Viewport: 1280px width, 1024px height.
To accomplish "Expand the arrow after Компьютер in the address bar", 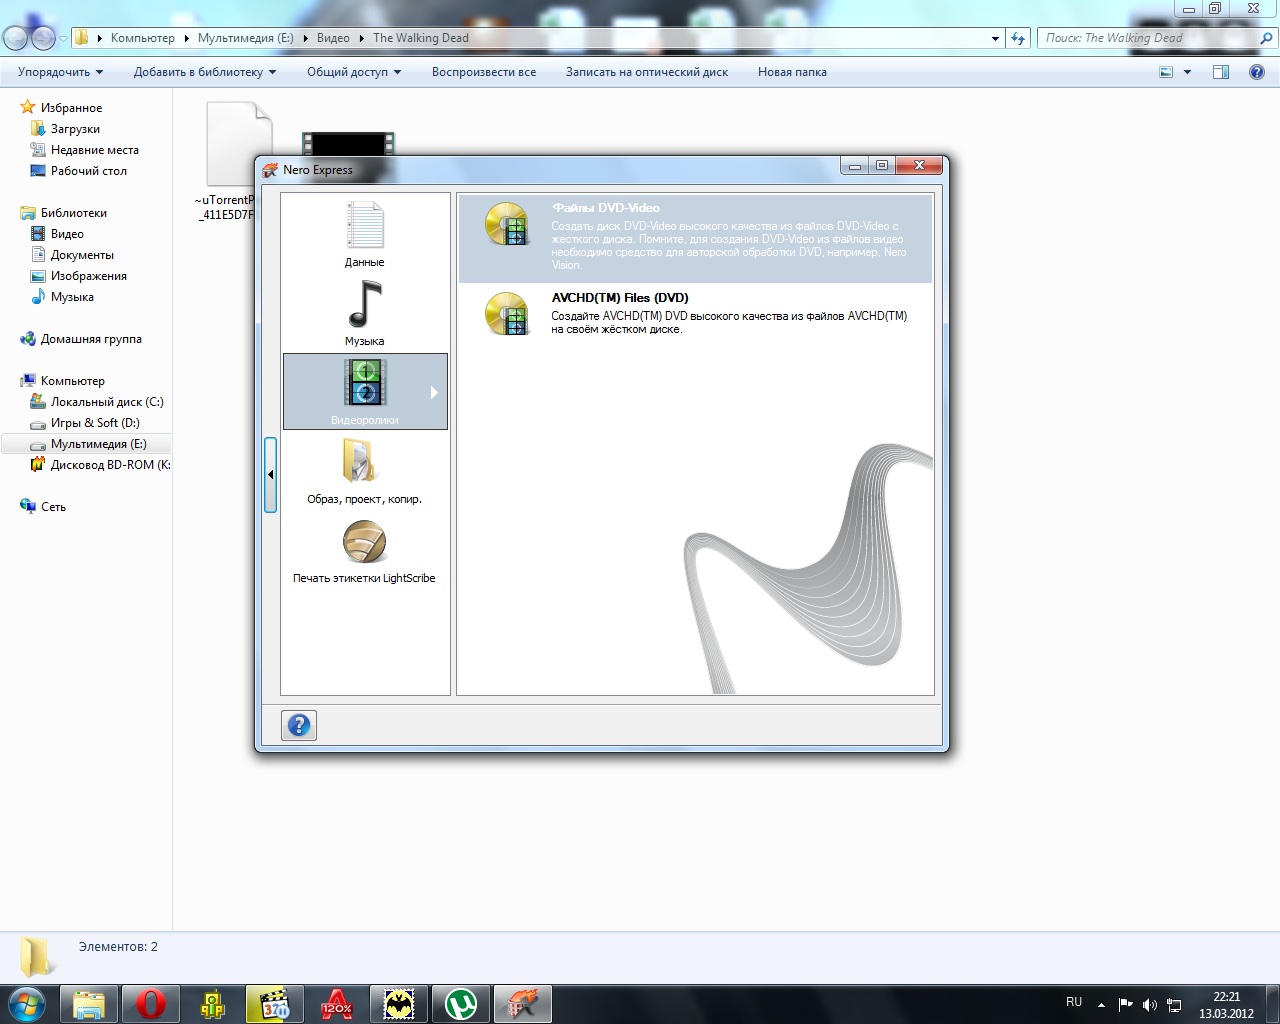I will click(x=186, y=38).
